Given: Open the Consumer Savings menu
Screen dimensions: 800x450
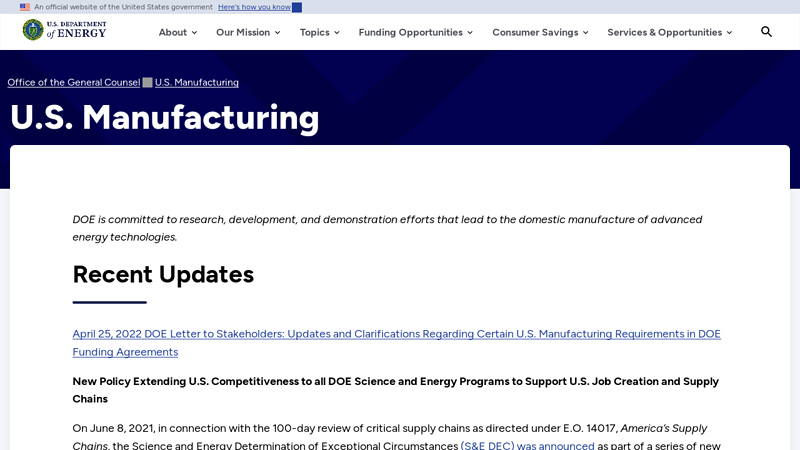Looking at the screenshot, I should point(540,32).
